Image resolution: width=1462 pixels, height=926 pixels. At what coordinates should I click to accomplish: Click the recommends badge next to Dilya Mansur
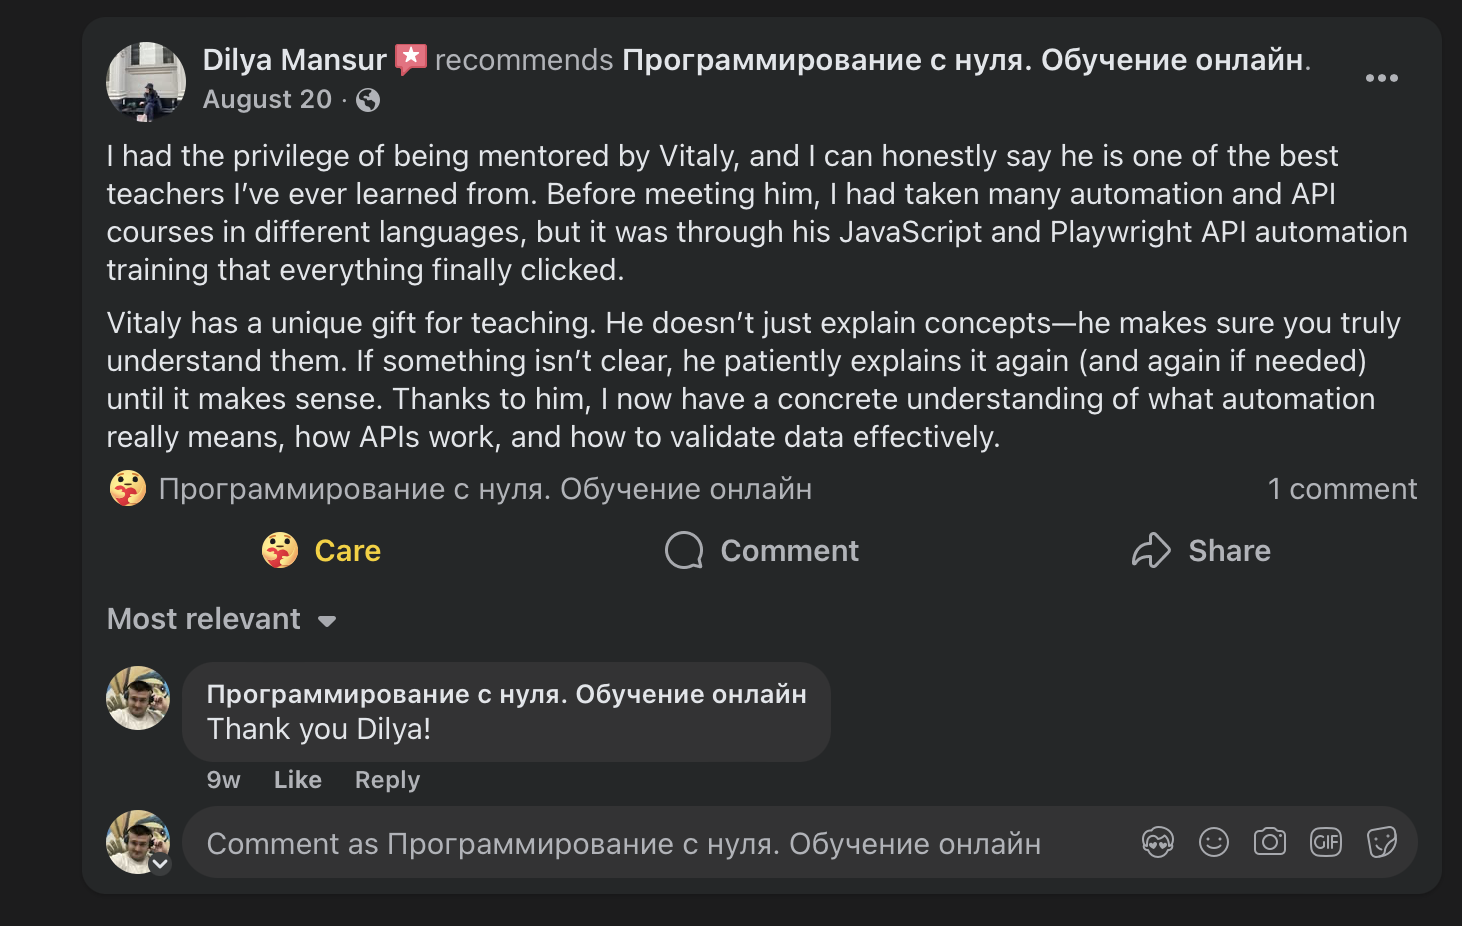pos(411,58)
